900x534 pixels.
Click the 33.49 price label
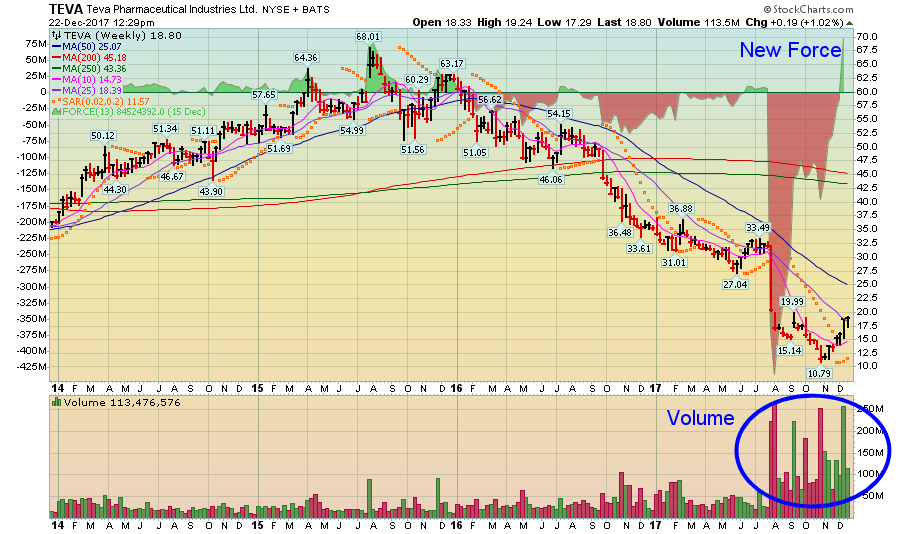pyautogui.click(x=758, y=227)
